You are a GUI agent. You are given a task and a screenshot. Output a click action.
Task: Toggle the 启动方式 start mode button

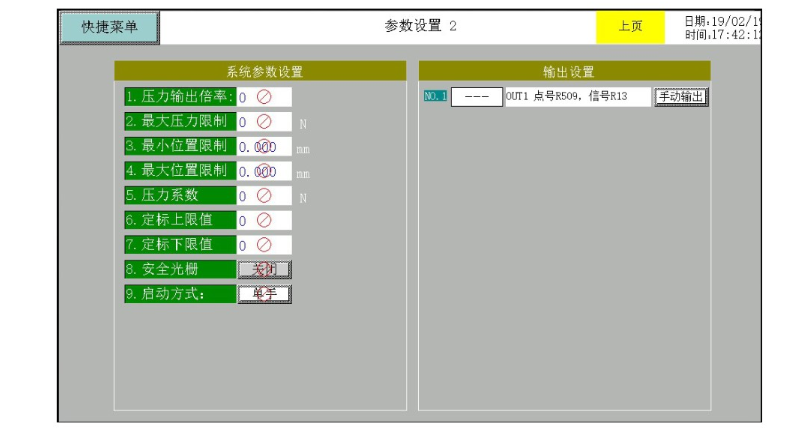tap(264, 294)
